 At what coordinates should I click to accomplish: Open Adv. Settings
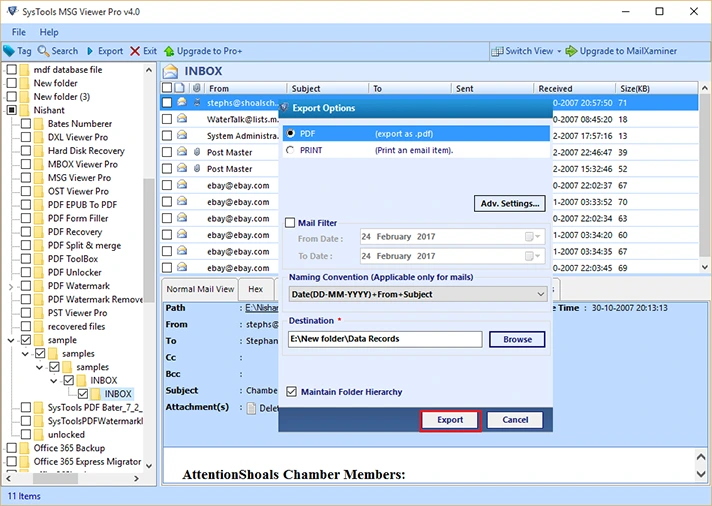pos(510,203)
